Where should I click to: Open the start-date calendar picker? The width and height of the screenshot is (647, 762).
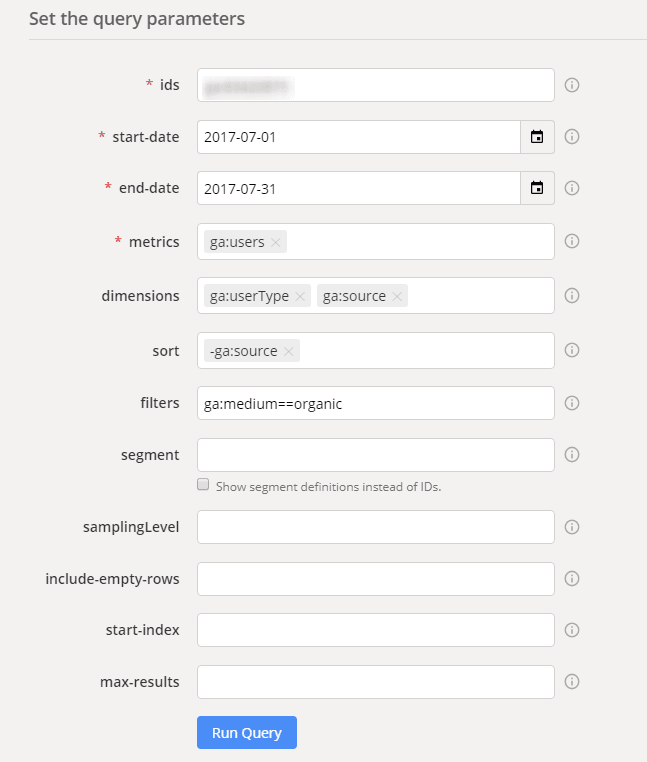537,137
